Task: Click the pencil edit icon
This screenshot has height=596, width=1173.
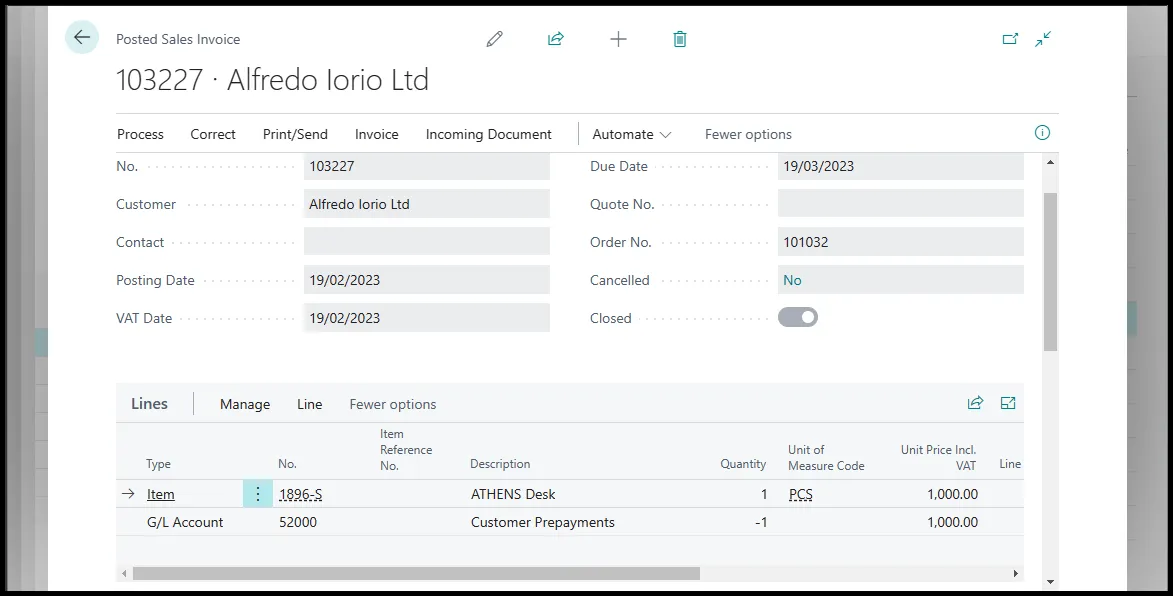Action: (494, 39)
